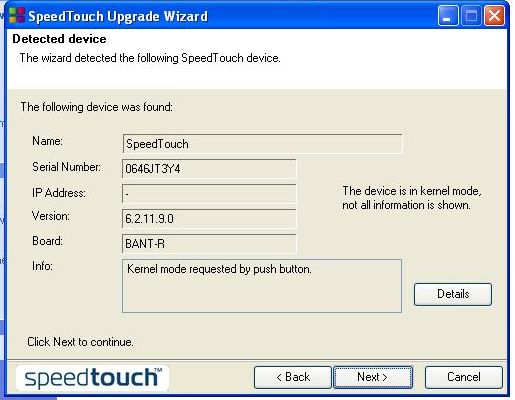Click the 'SpeedTouch Upgrade Wizard' title text
515x400 pixels.
[x=118, y=16]
